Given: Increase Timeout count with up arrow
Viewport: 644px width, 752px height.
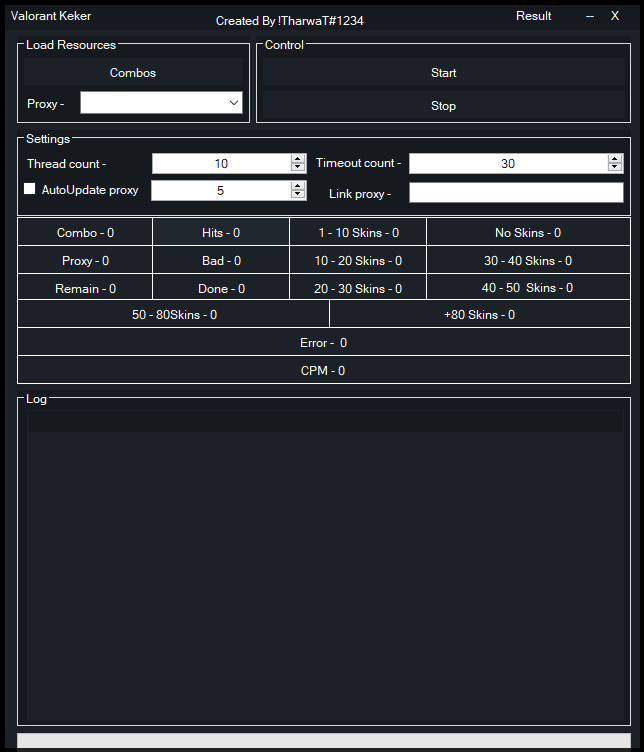Looking at the screenshot, I should 614,159.
